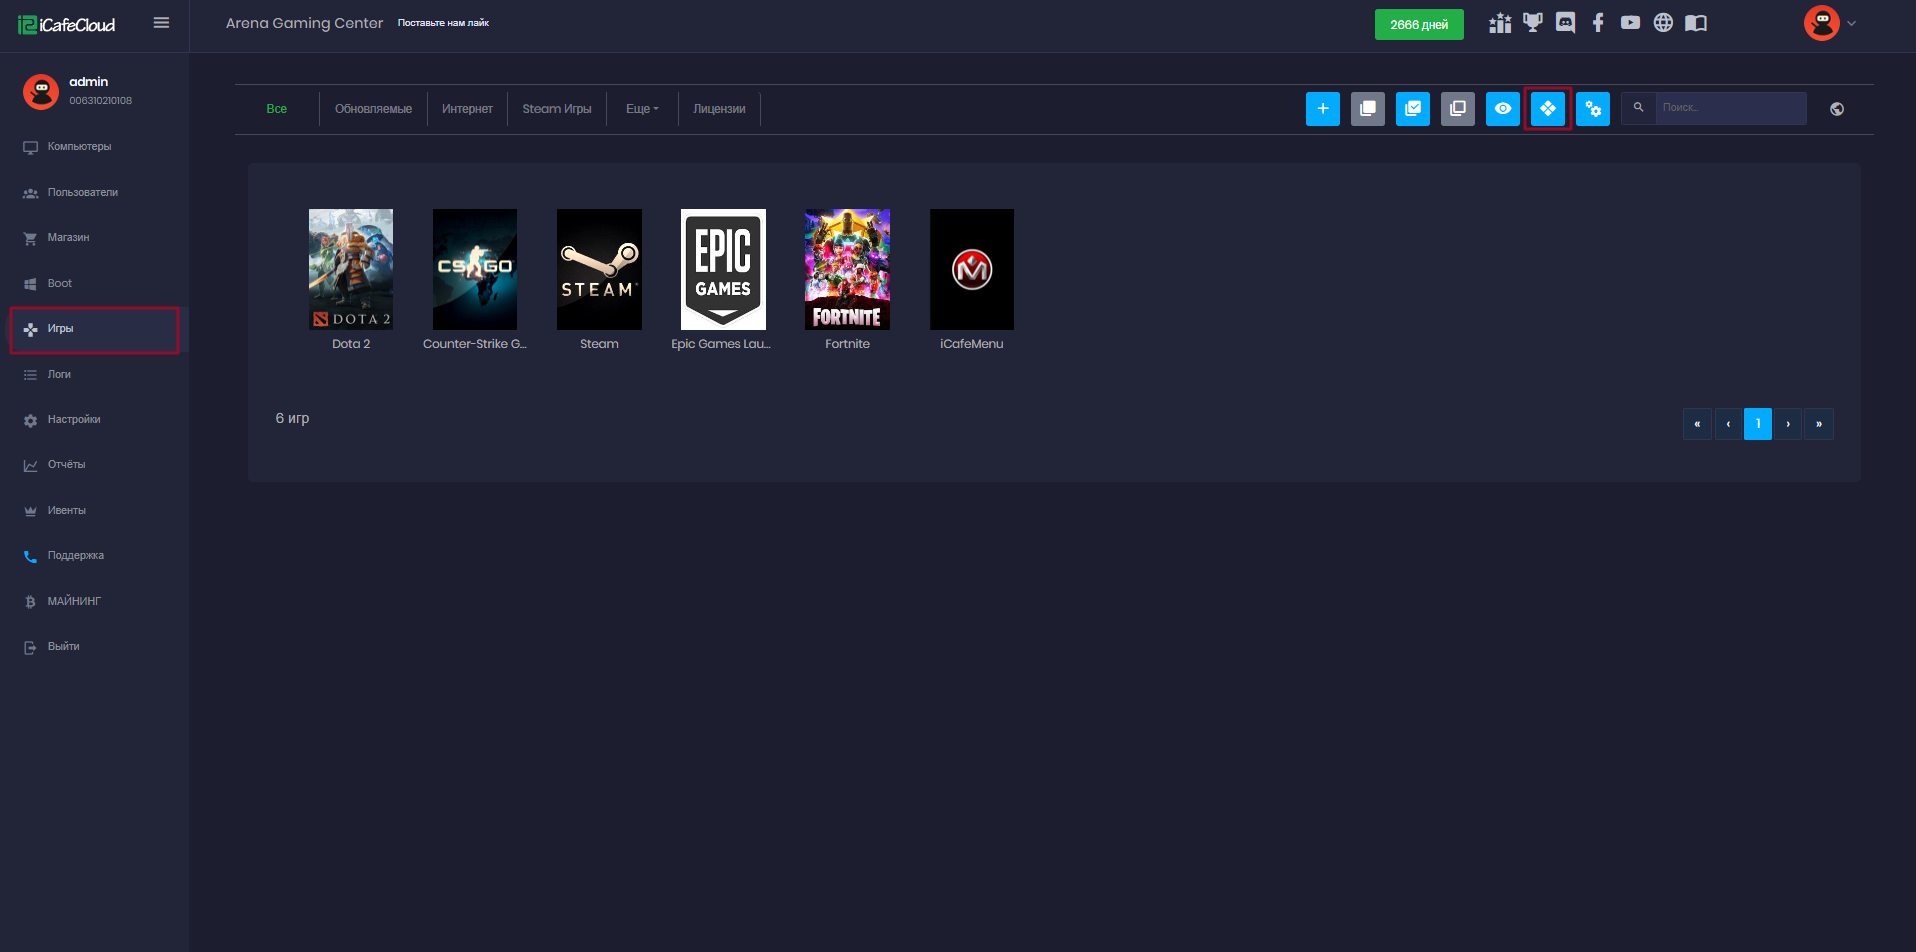Image resolution: width=1916 pixels, height=952 pixels.
Task: Open leaderboard stars icon in header
Action: [x=1500, y=23]
